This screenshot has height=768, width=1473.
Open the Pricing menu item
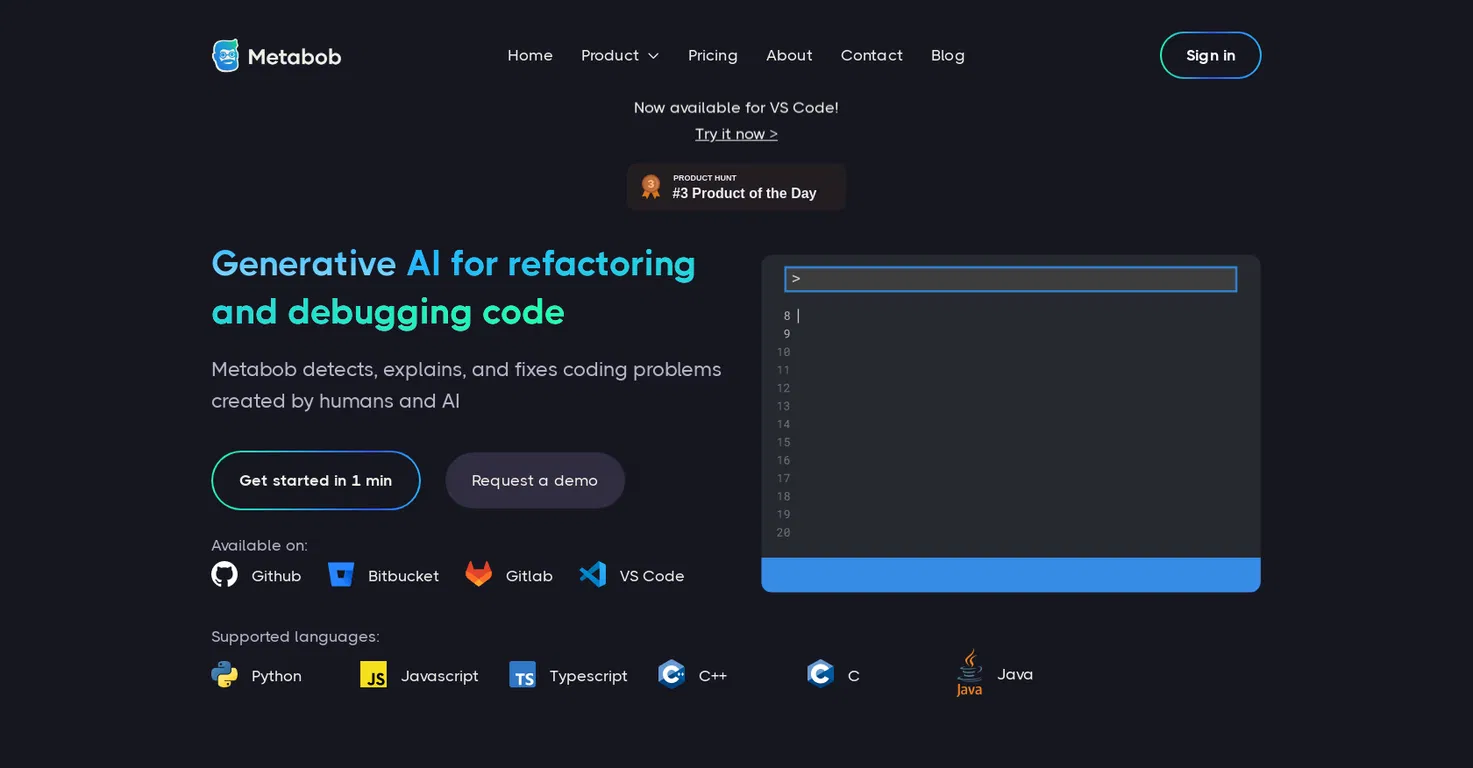point(713,55)
